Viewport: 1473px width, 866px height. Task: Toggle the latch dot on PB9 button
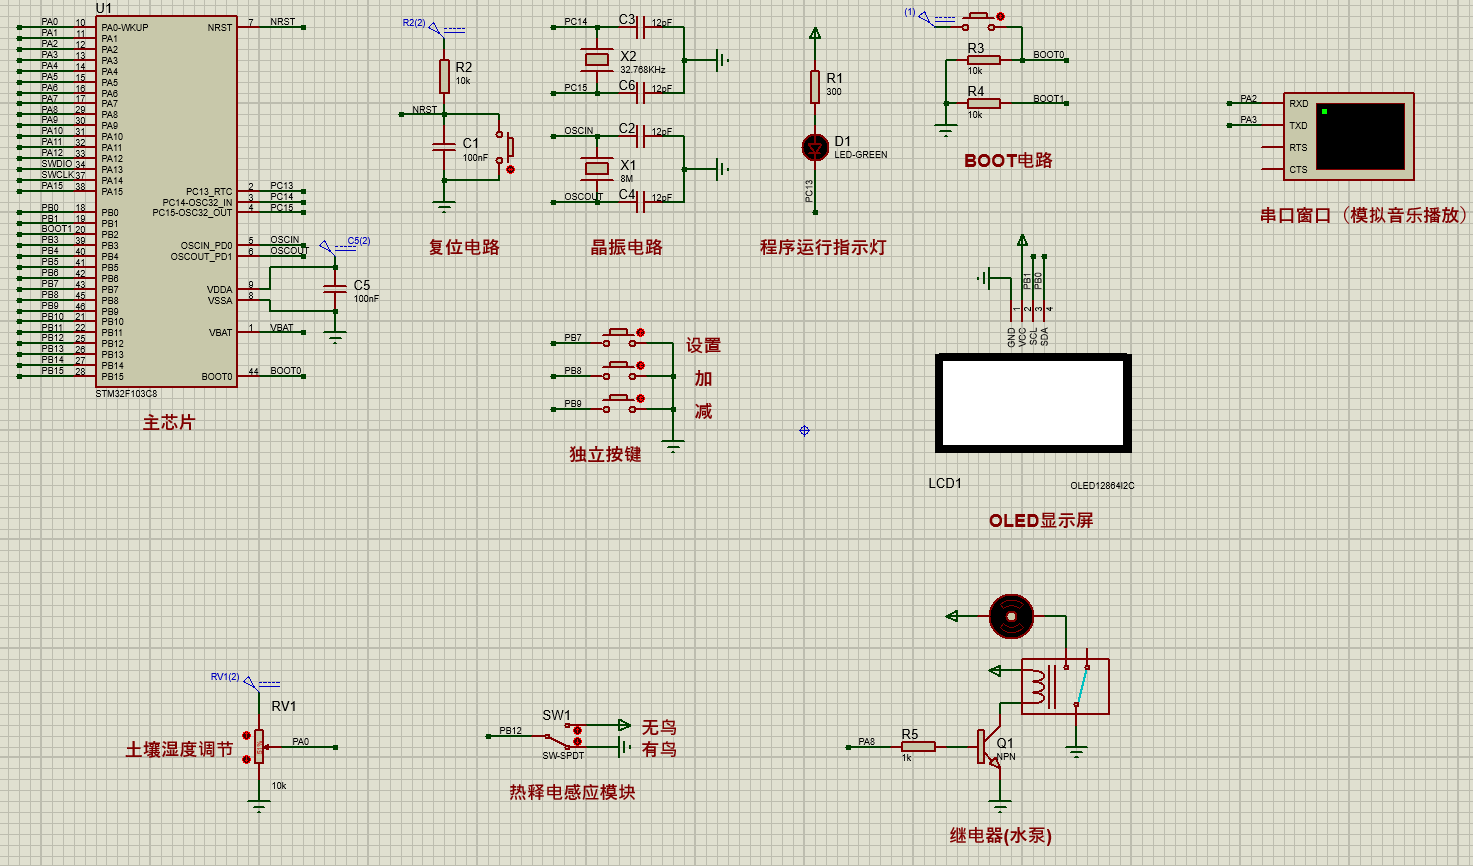pyautogui.click(x=641, y=398)
